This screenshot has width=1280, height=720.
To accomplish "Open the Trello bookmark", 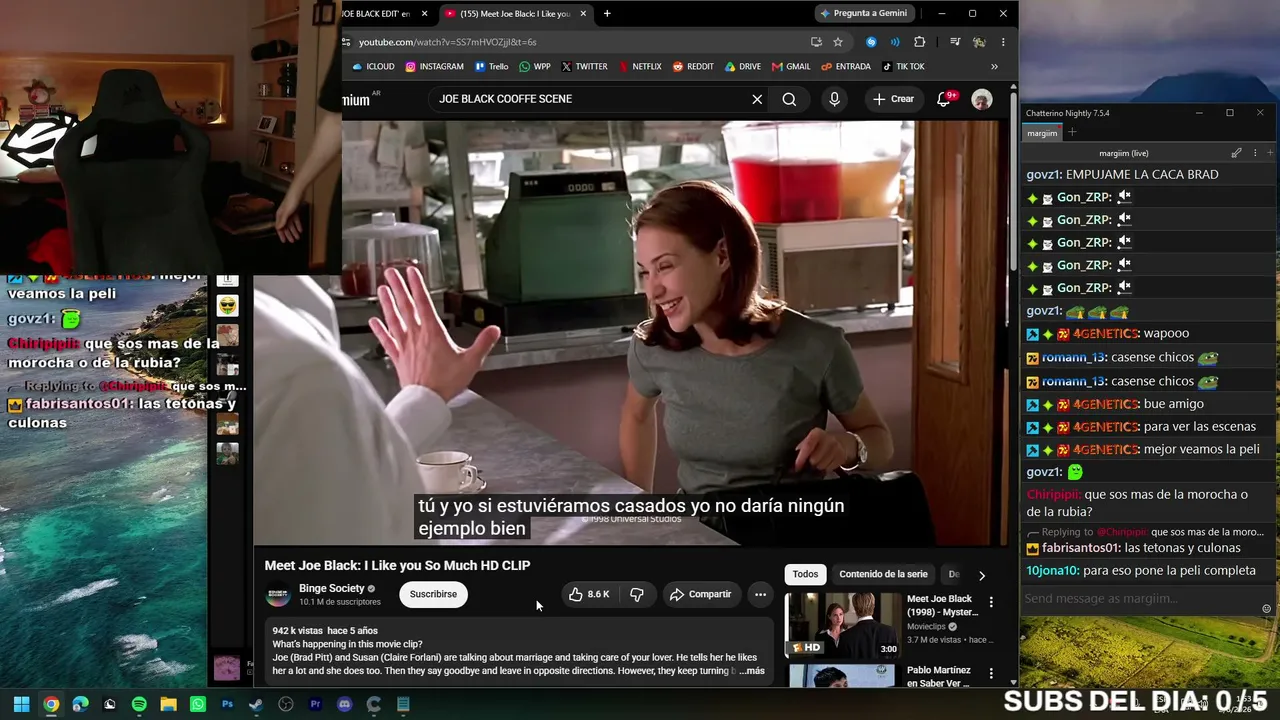I will [x=492, y=67].
